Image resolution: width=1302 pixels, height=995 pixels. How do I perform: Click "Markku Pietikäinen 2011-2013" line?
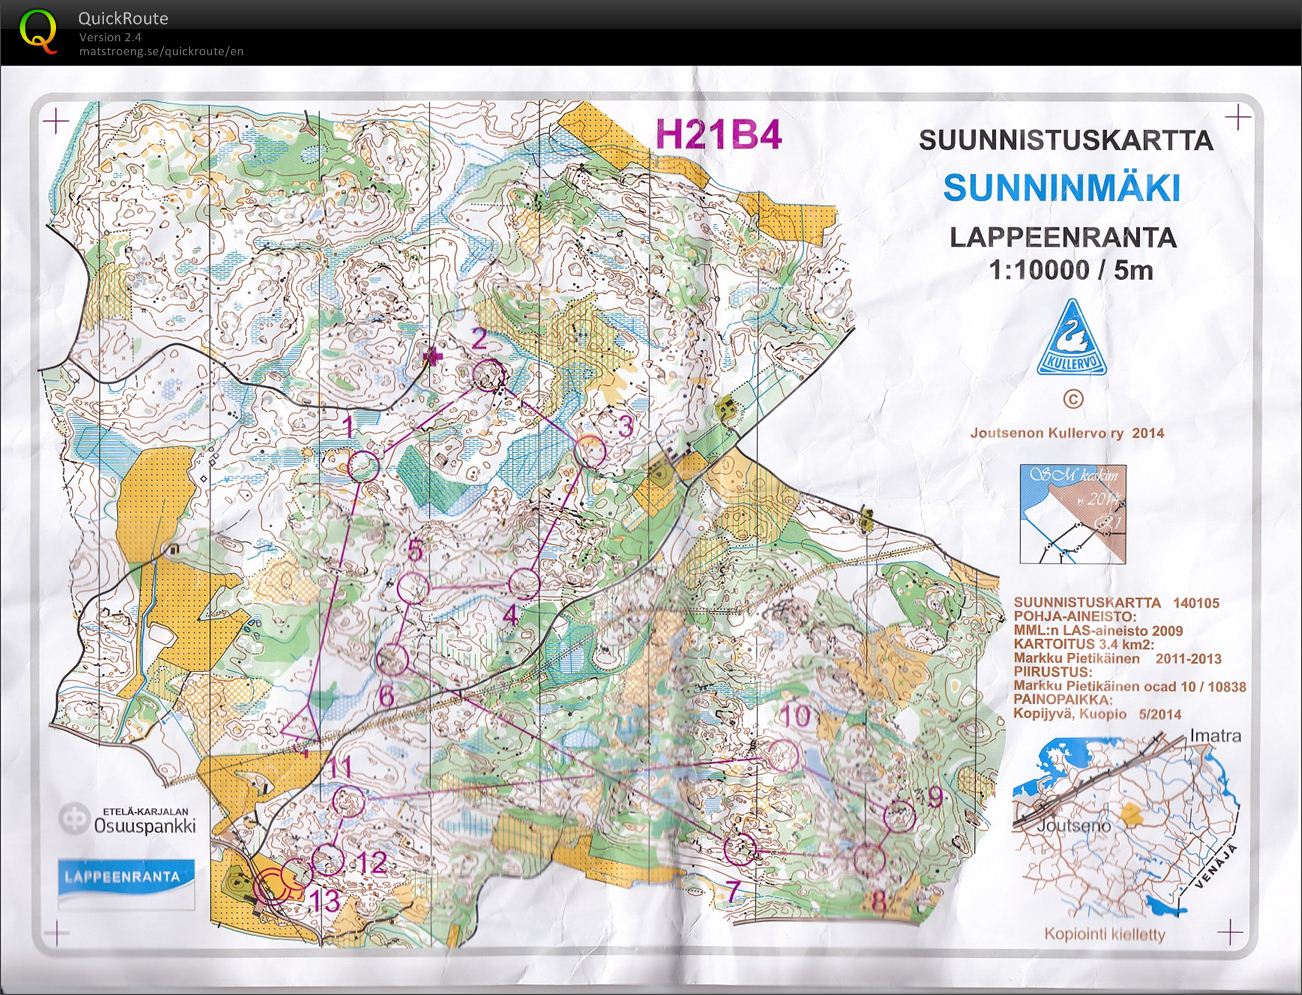point(1117,659)
